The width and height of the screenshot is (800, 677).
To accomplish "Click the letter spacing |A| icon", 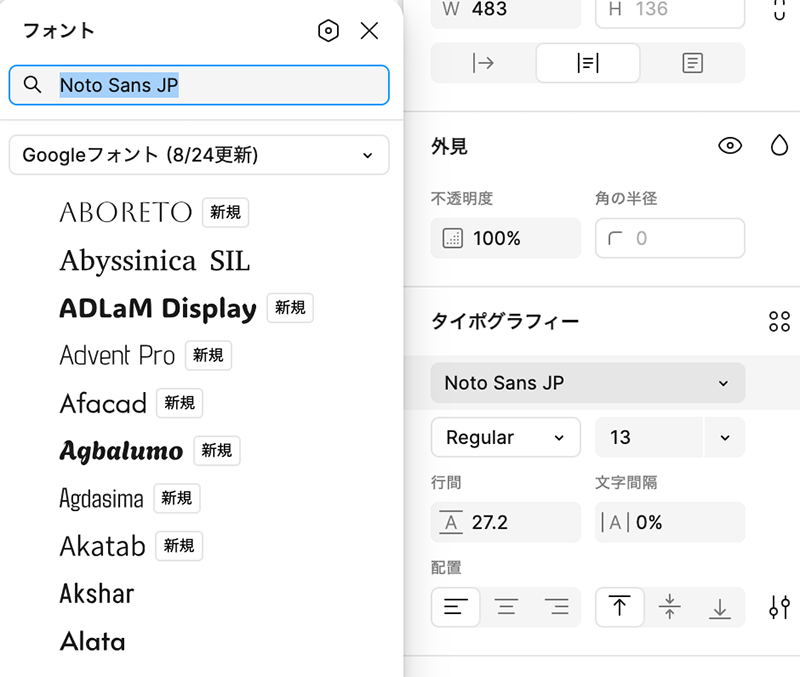I will [615, 522].
